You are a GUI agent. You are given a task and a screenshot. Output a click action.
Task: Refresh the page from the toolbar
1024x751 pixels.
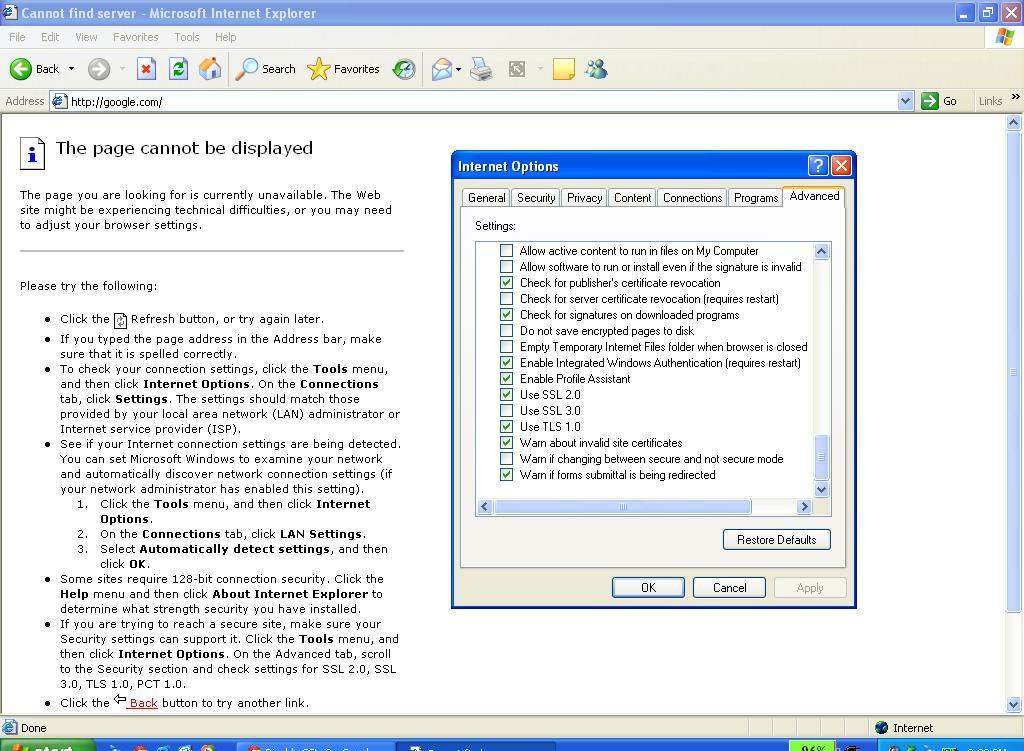178,69
